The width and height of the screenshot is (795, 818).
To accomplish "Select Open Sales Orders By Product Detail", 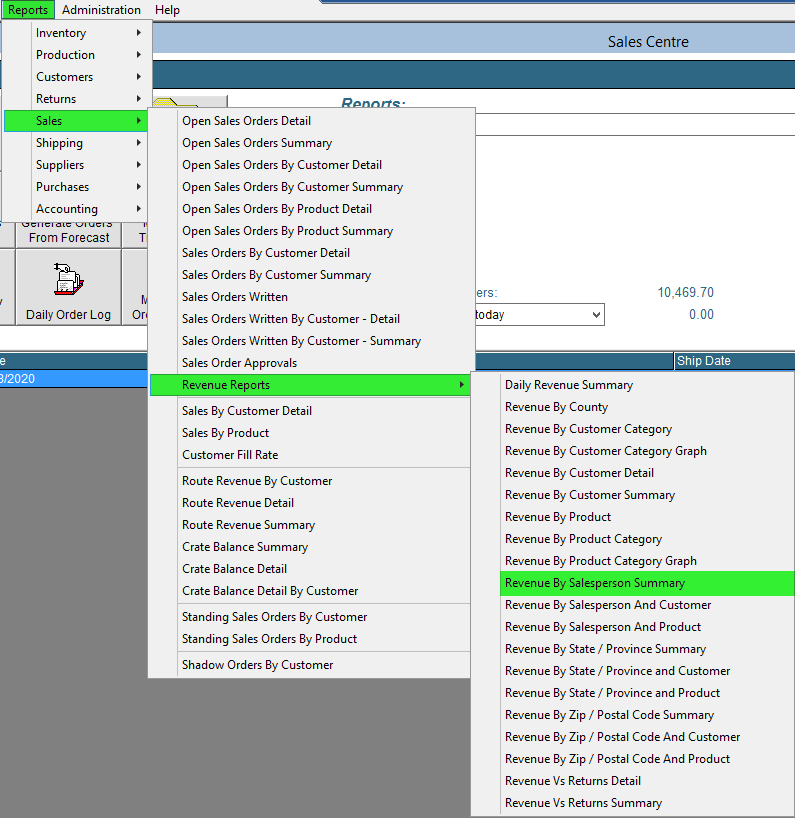I will 312,209.
